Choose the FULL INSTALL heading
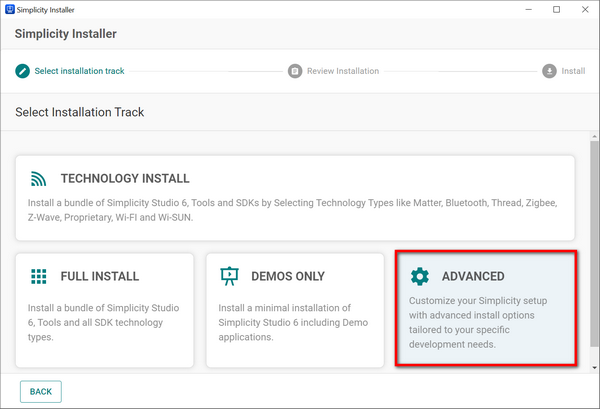This screenshot has height=409, width=600. [100, 276]
